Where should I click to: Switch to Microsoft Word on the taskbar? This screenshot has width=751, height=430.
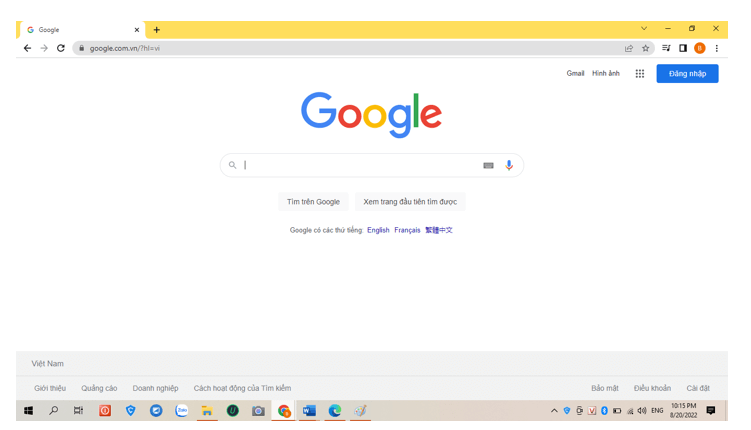[309, 411]
